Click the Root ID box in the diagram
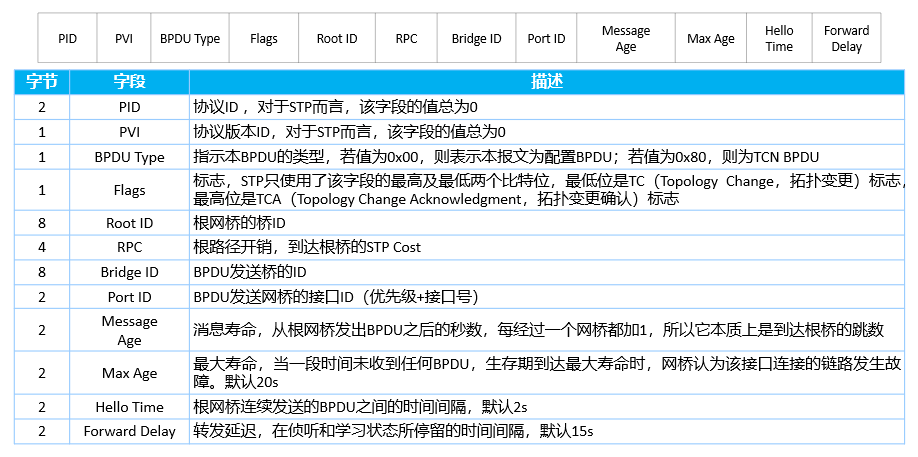The image size is (918, 457). tap(337, 39)
